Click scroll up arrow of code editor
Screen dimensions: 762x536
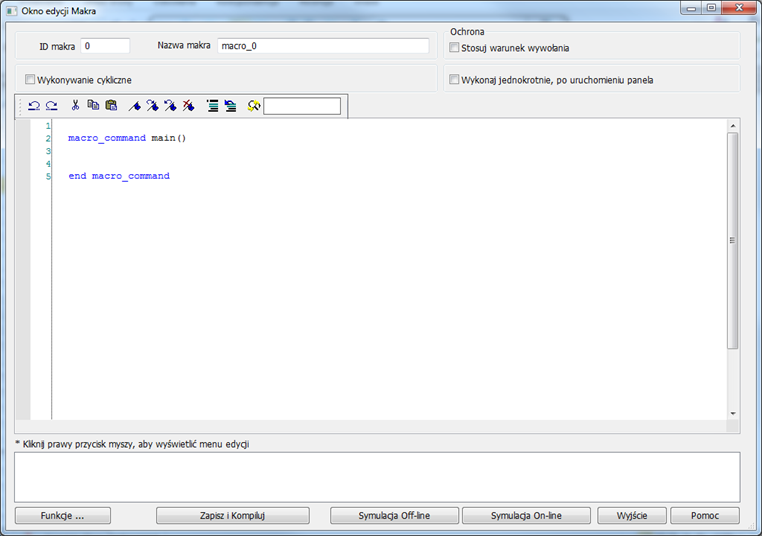[733, 126]
